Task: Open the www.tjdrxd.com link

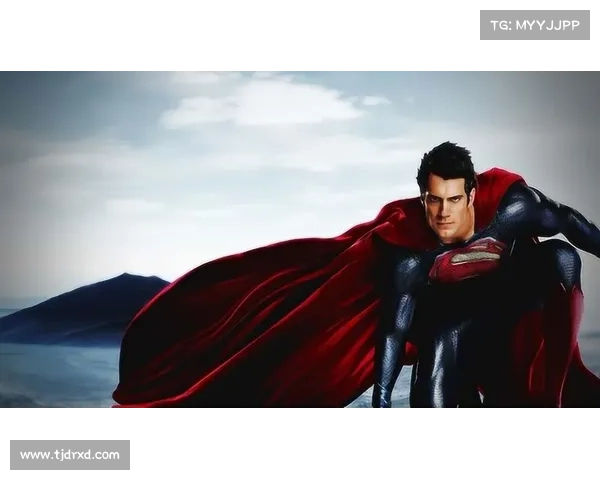Action: point(71,455)
